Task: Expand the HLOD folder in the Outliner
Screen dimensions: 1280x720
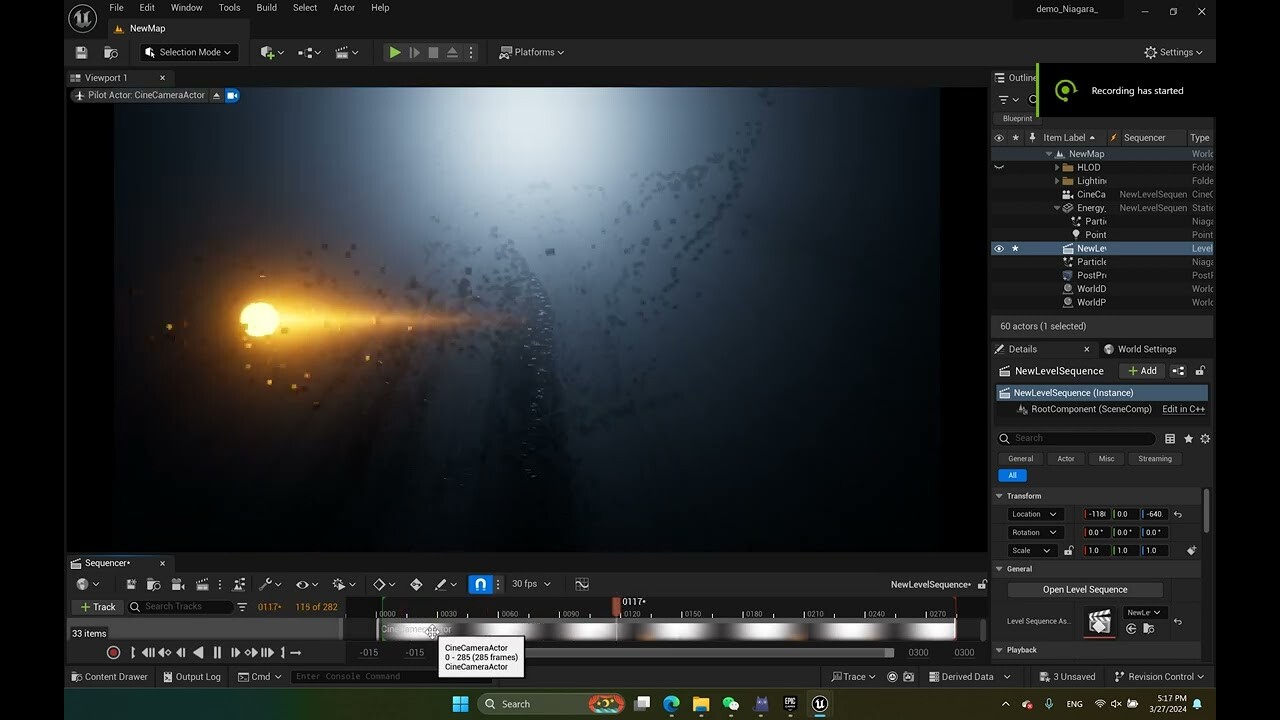Action: (1057, 168)
